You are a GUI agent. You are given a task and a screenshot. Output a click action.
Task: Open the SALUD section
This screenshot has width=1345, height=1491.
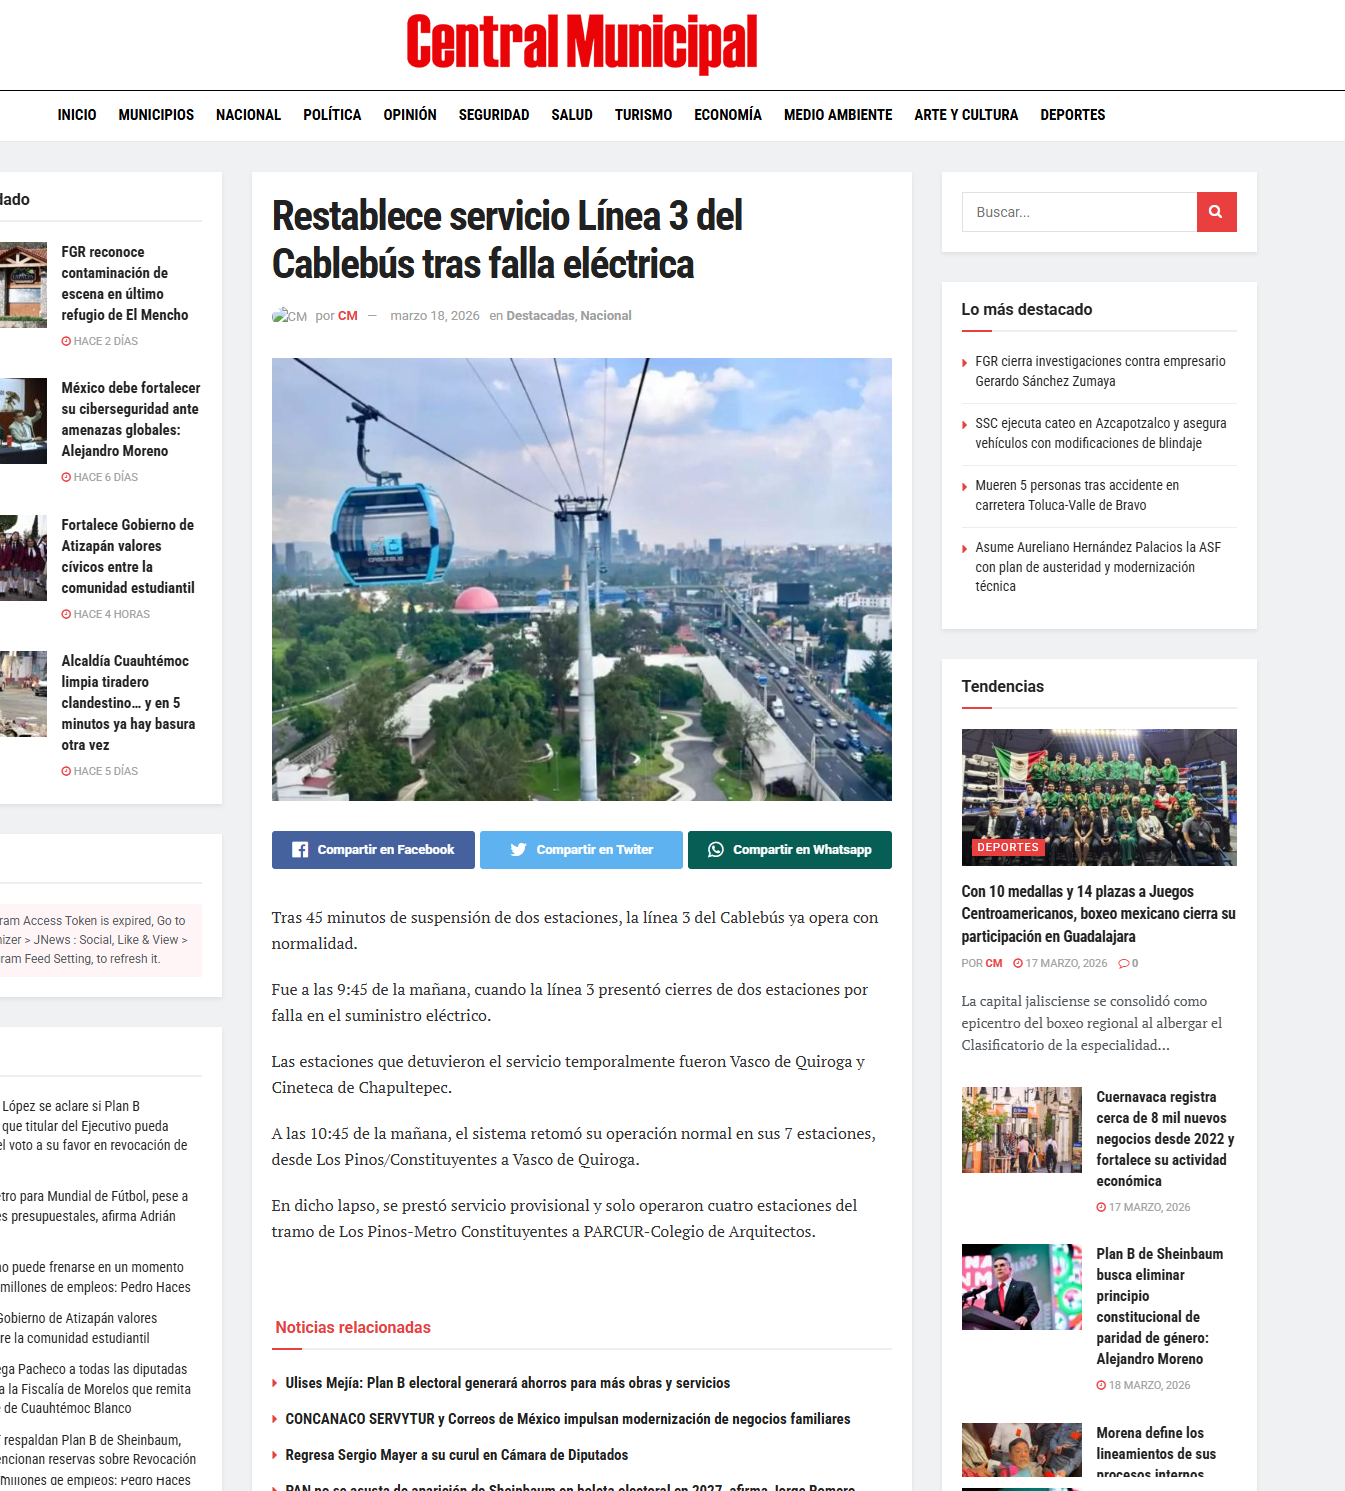tap(572, 115)
